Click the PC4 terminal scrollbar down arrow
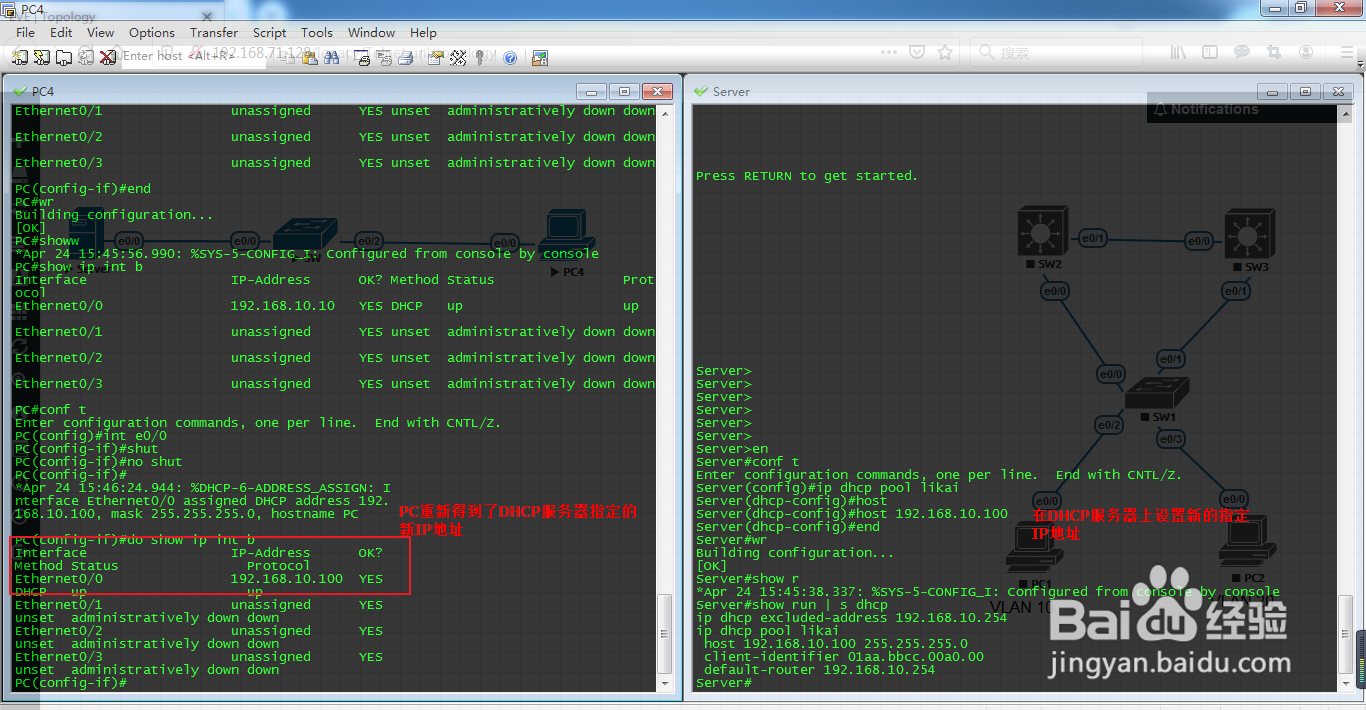 (665, 682)
